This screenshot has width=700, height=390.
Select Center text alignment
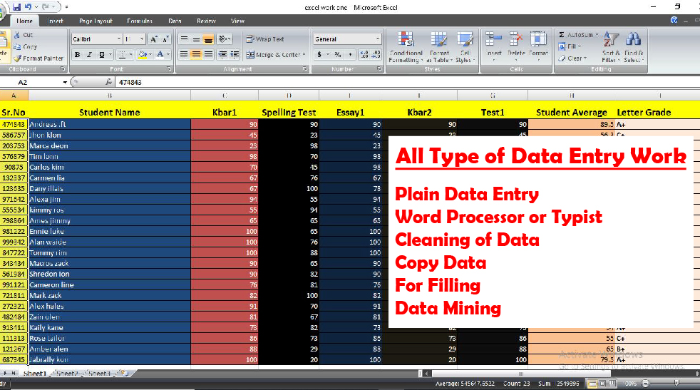pyautogui.click(x=196, y=54)
